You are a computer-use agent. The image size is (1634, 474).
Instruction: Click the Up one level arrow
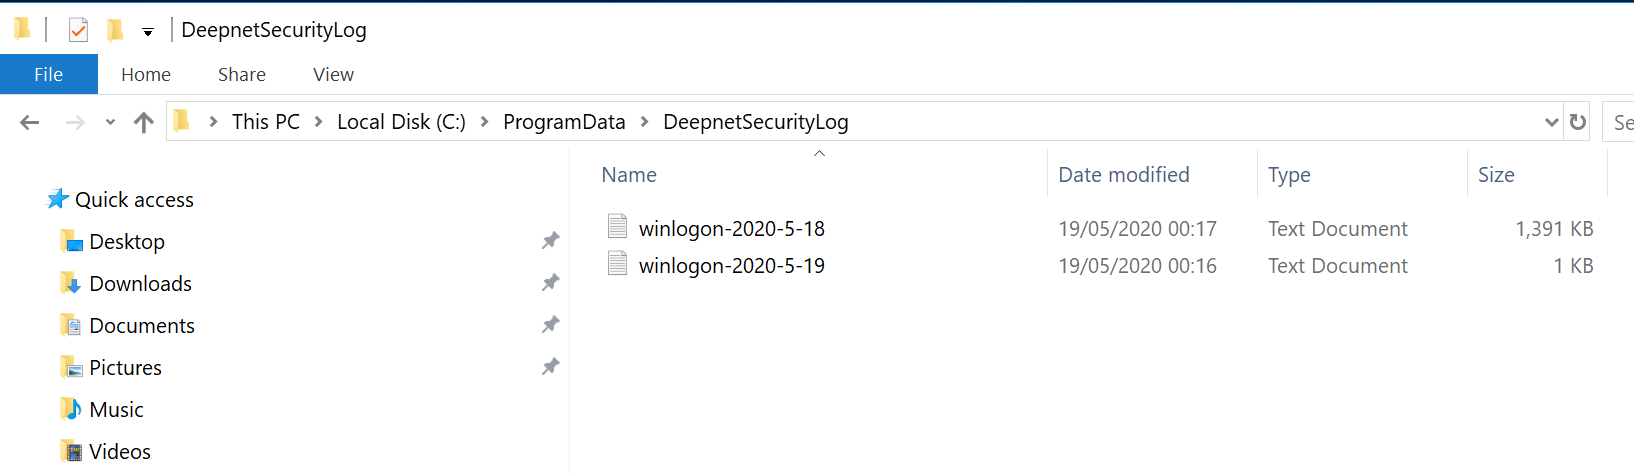[144, 122]
